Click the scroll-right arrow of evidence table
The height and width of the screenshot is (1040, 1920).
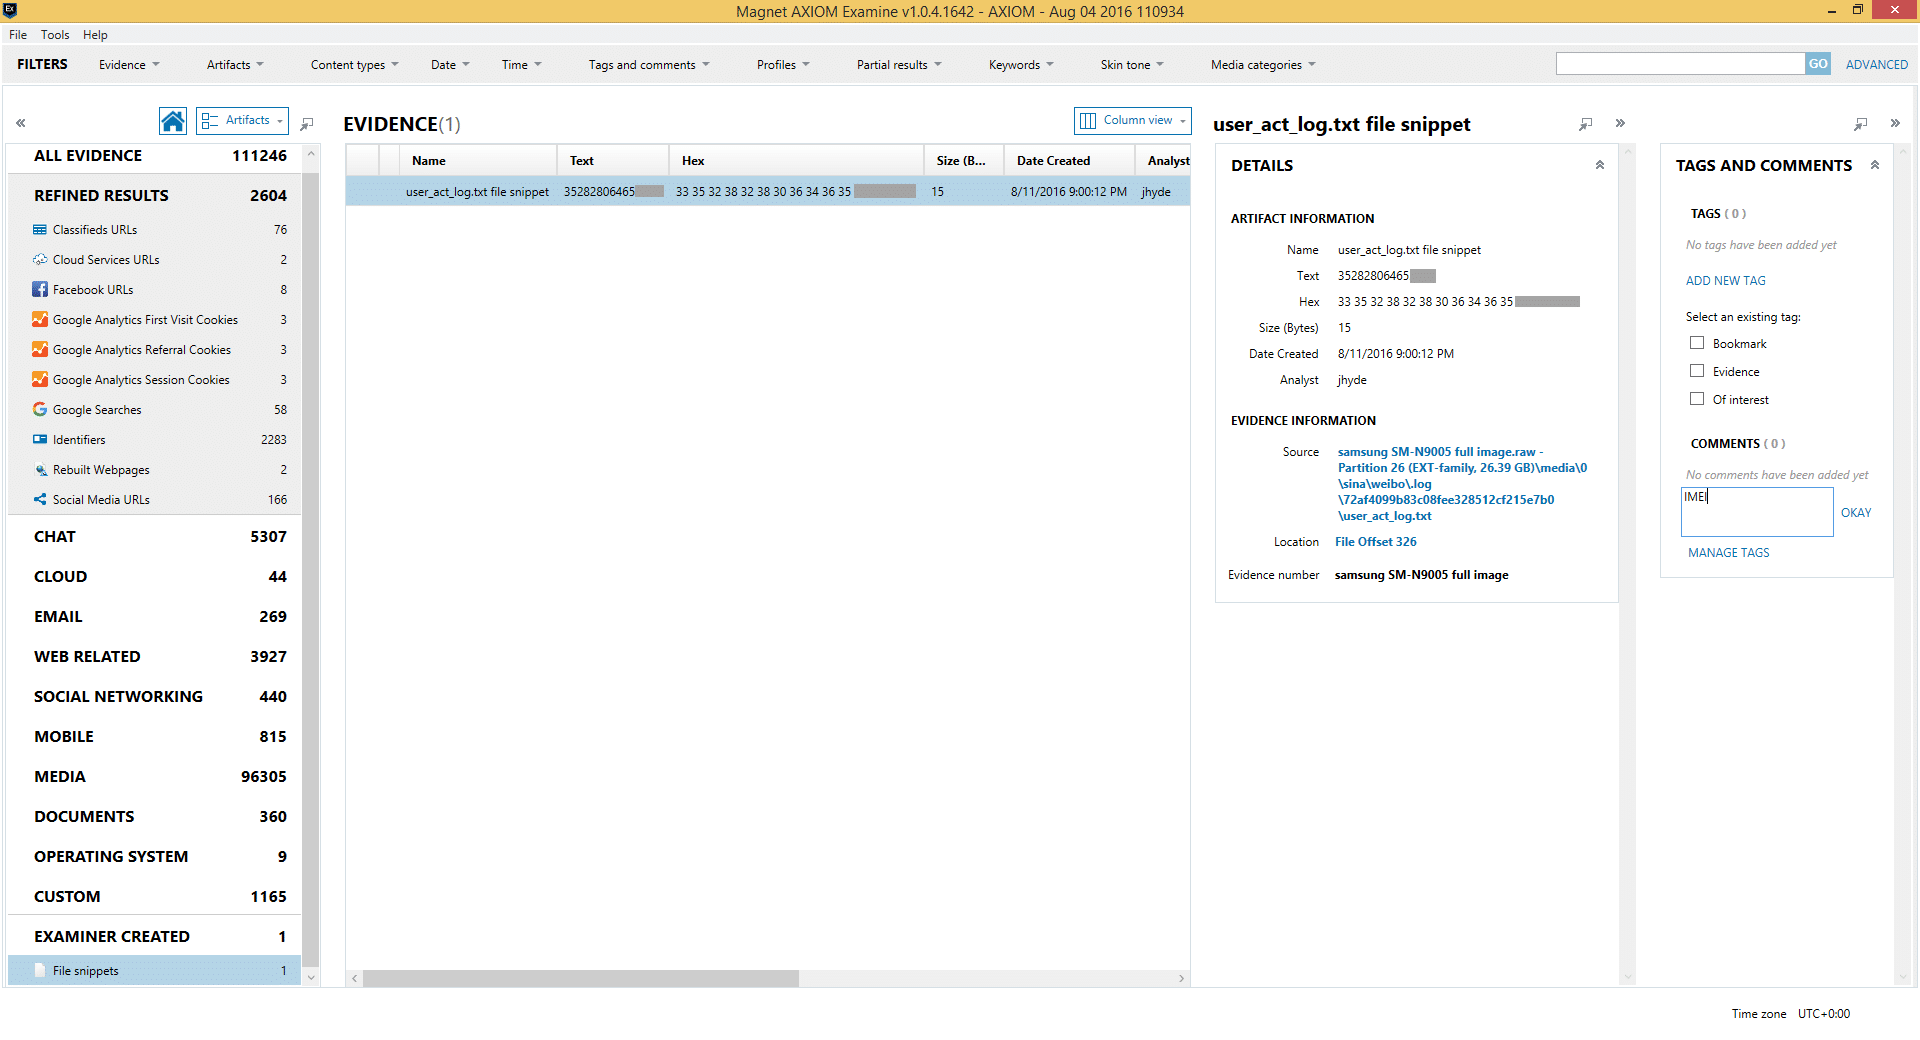click(1182, 979)
